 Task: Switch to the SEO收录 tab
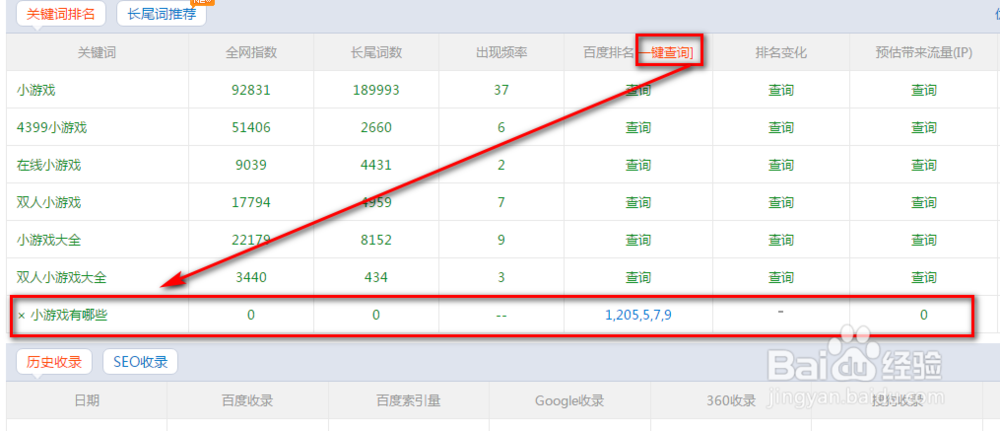[x=140, y=362]
